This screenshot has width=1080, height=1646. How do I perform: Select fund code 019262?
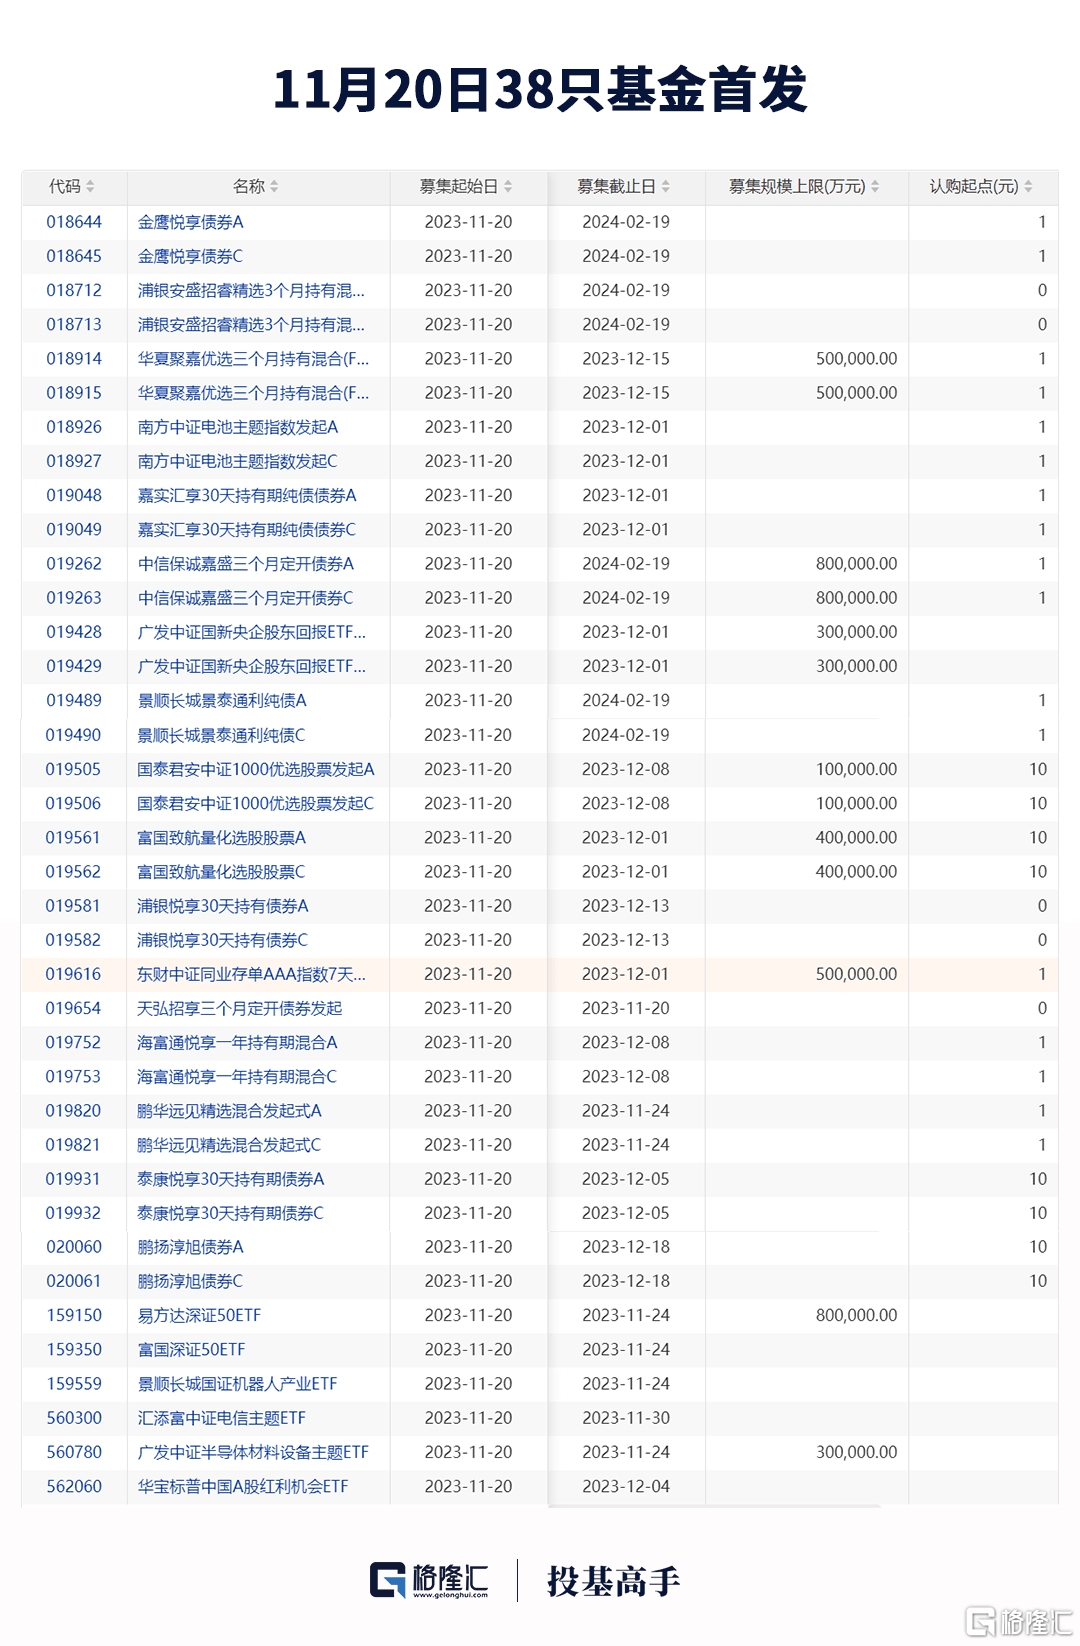click(x=74, y=563)
